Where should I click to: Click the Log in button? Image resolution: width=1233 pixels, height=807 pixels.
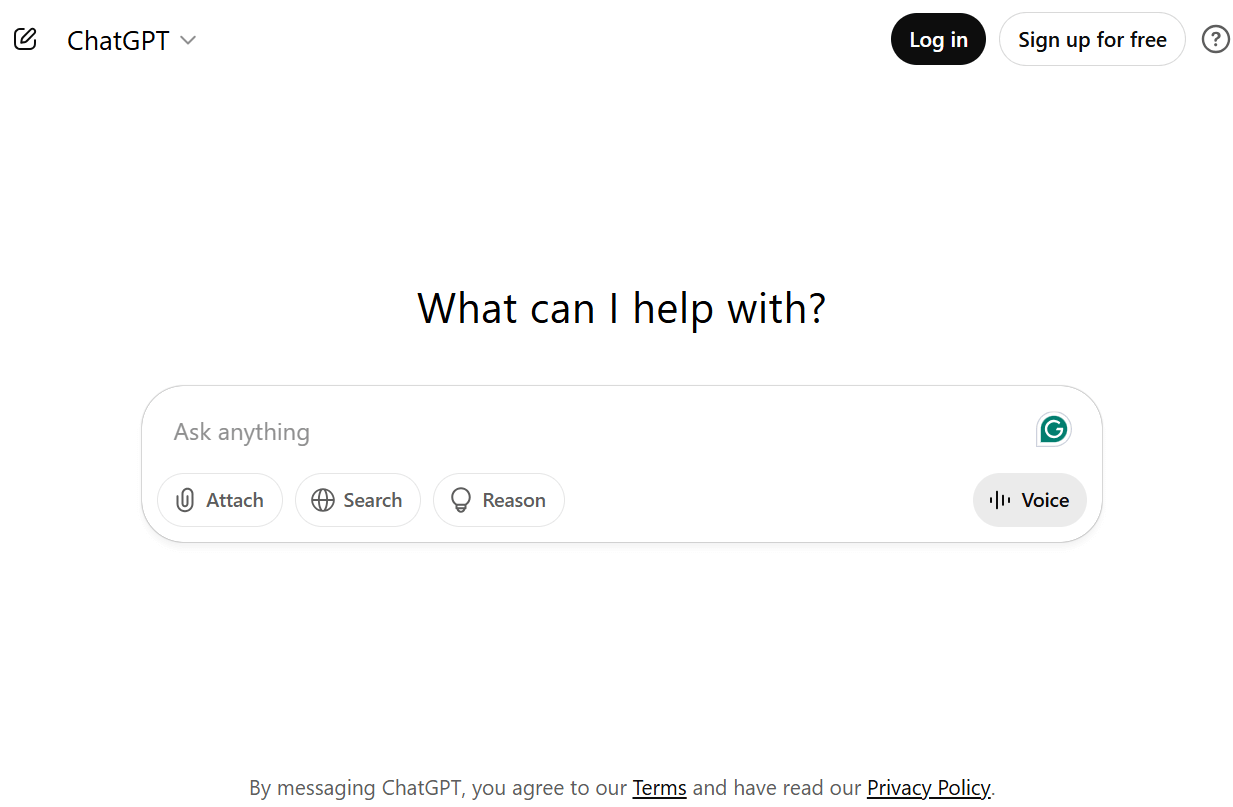click(938, 39)
